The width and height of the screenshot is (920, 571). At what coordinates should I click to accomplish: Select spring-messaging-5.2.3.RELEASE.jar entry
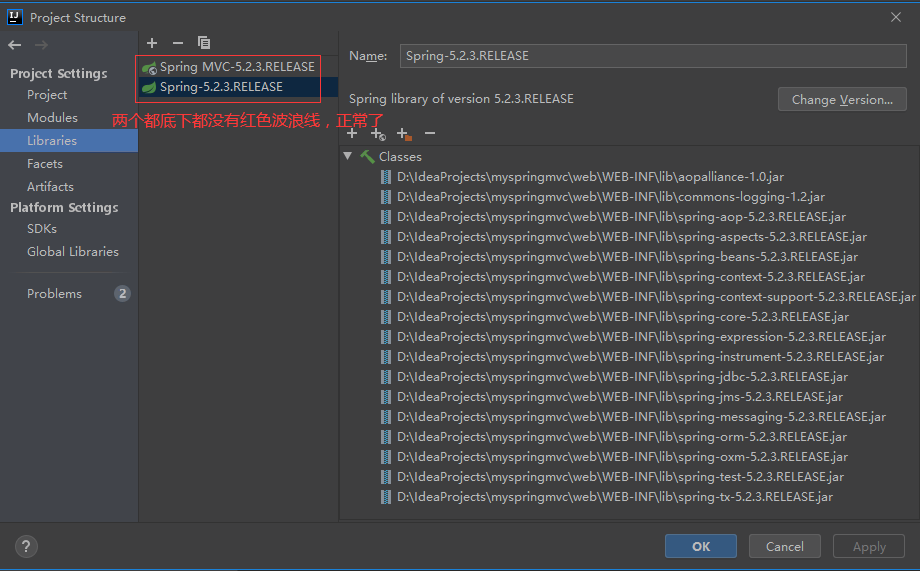[641, 417]
